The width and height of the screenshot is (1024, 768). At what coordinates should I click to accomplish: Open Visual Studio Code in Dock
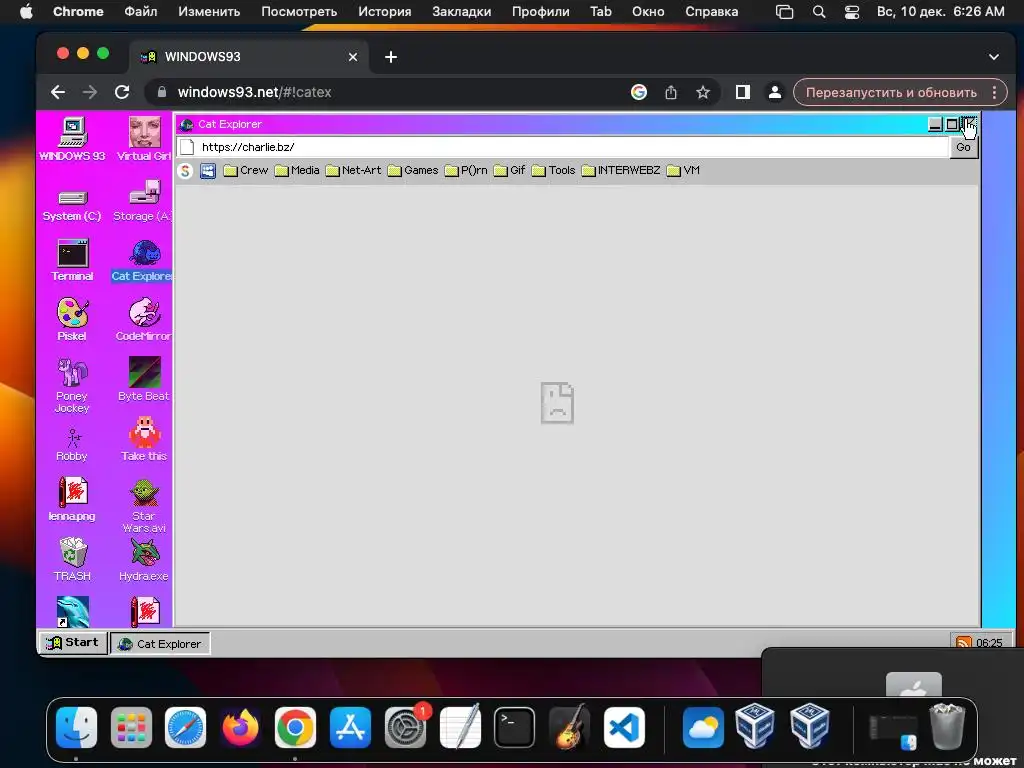click(624, 727)
